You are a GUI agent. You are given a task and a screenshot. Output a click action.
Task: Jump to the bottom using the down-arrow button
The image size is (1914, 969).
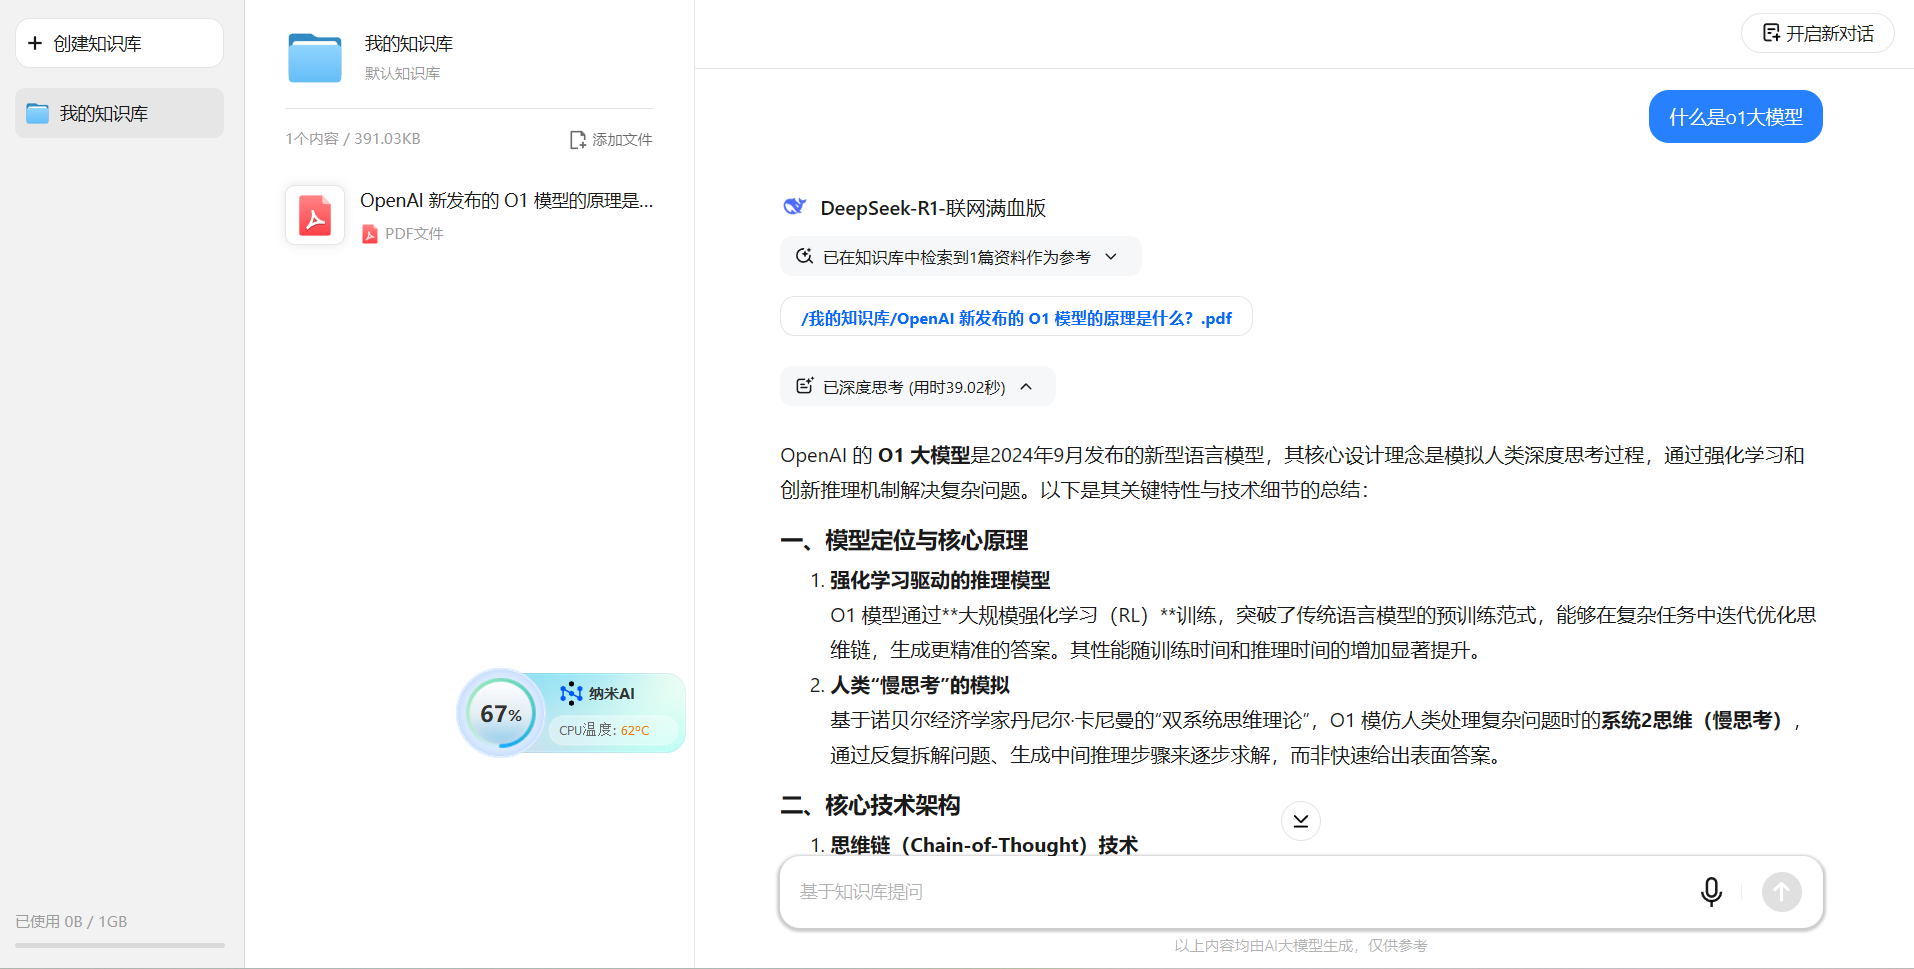pos(1300,821)
